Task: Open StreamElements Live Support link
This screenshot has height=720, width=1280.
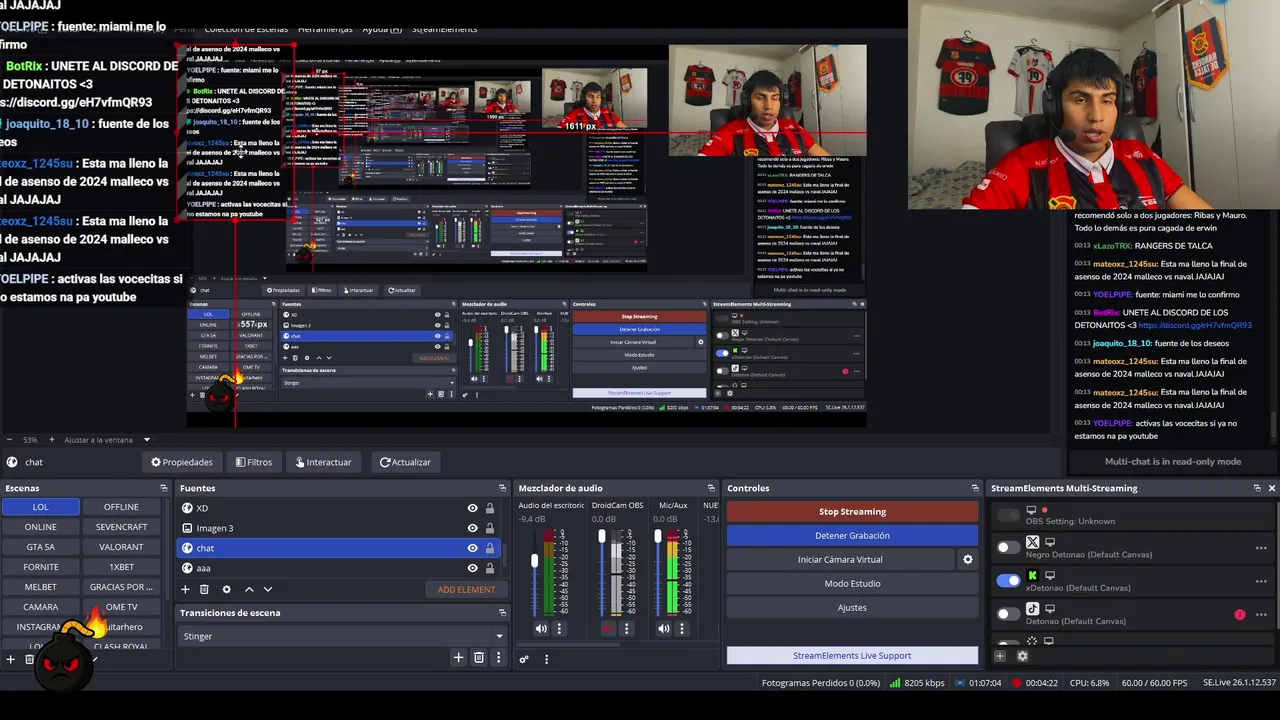Action: [x=852, y=655]
